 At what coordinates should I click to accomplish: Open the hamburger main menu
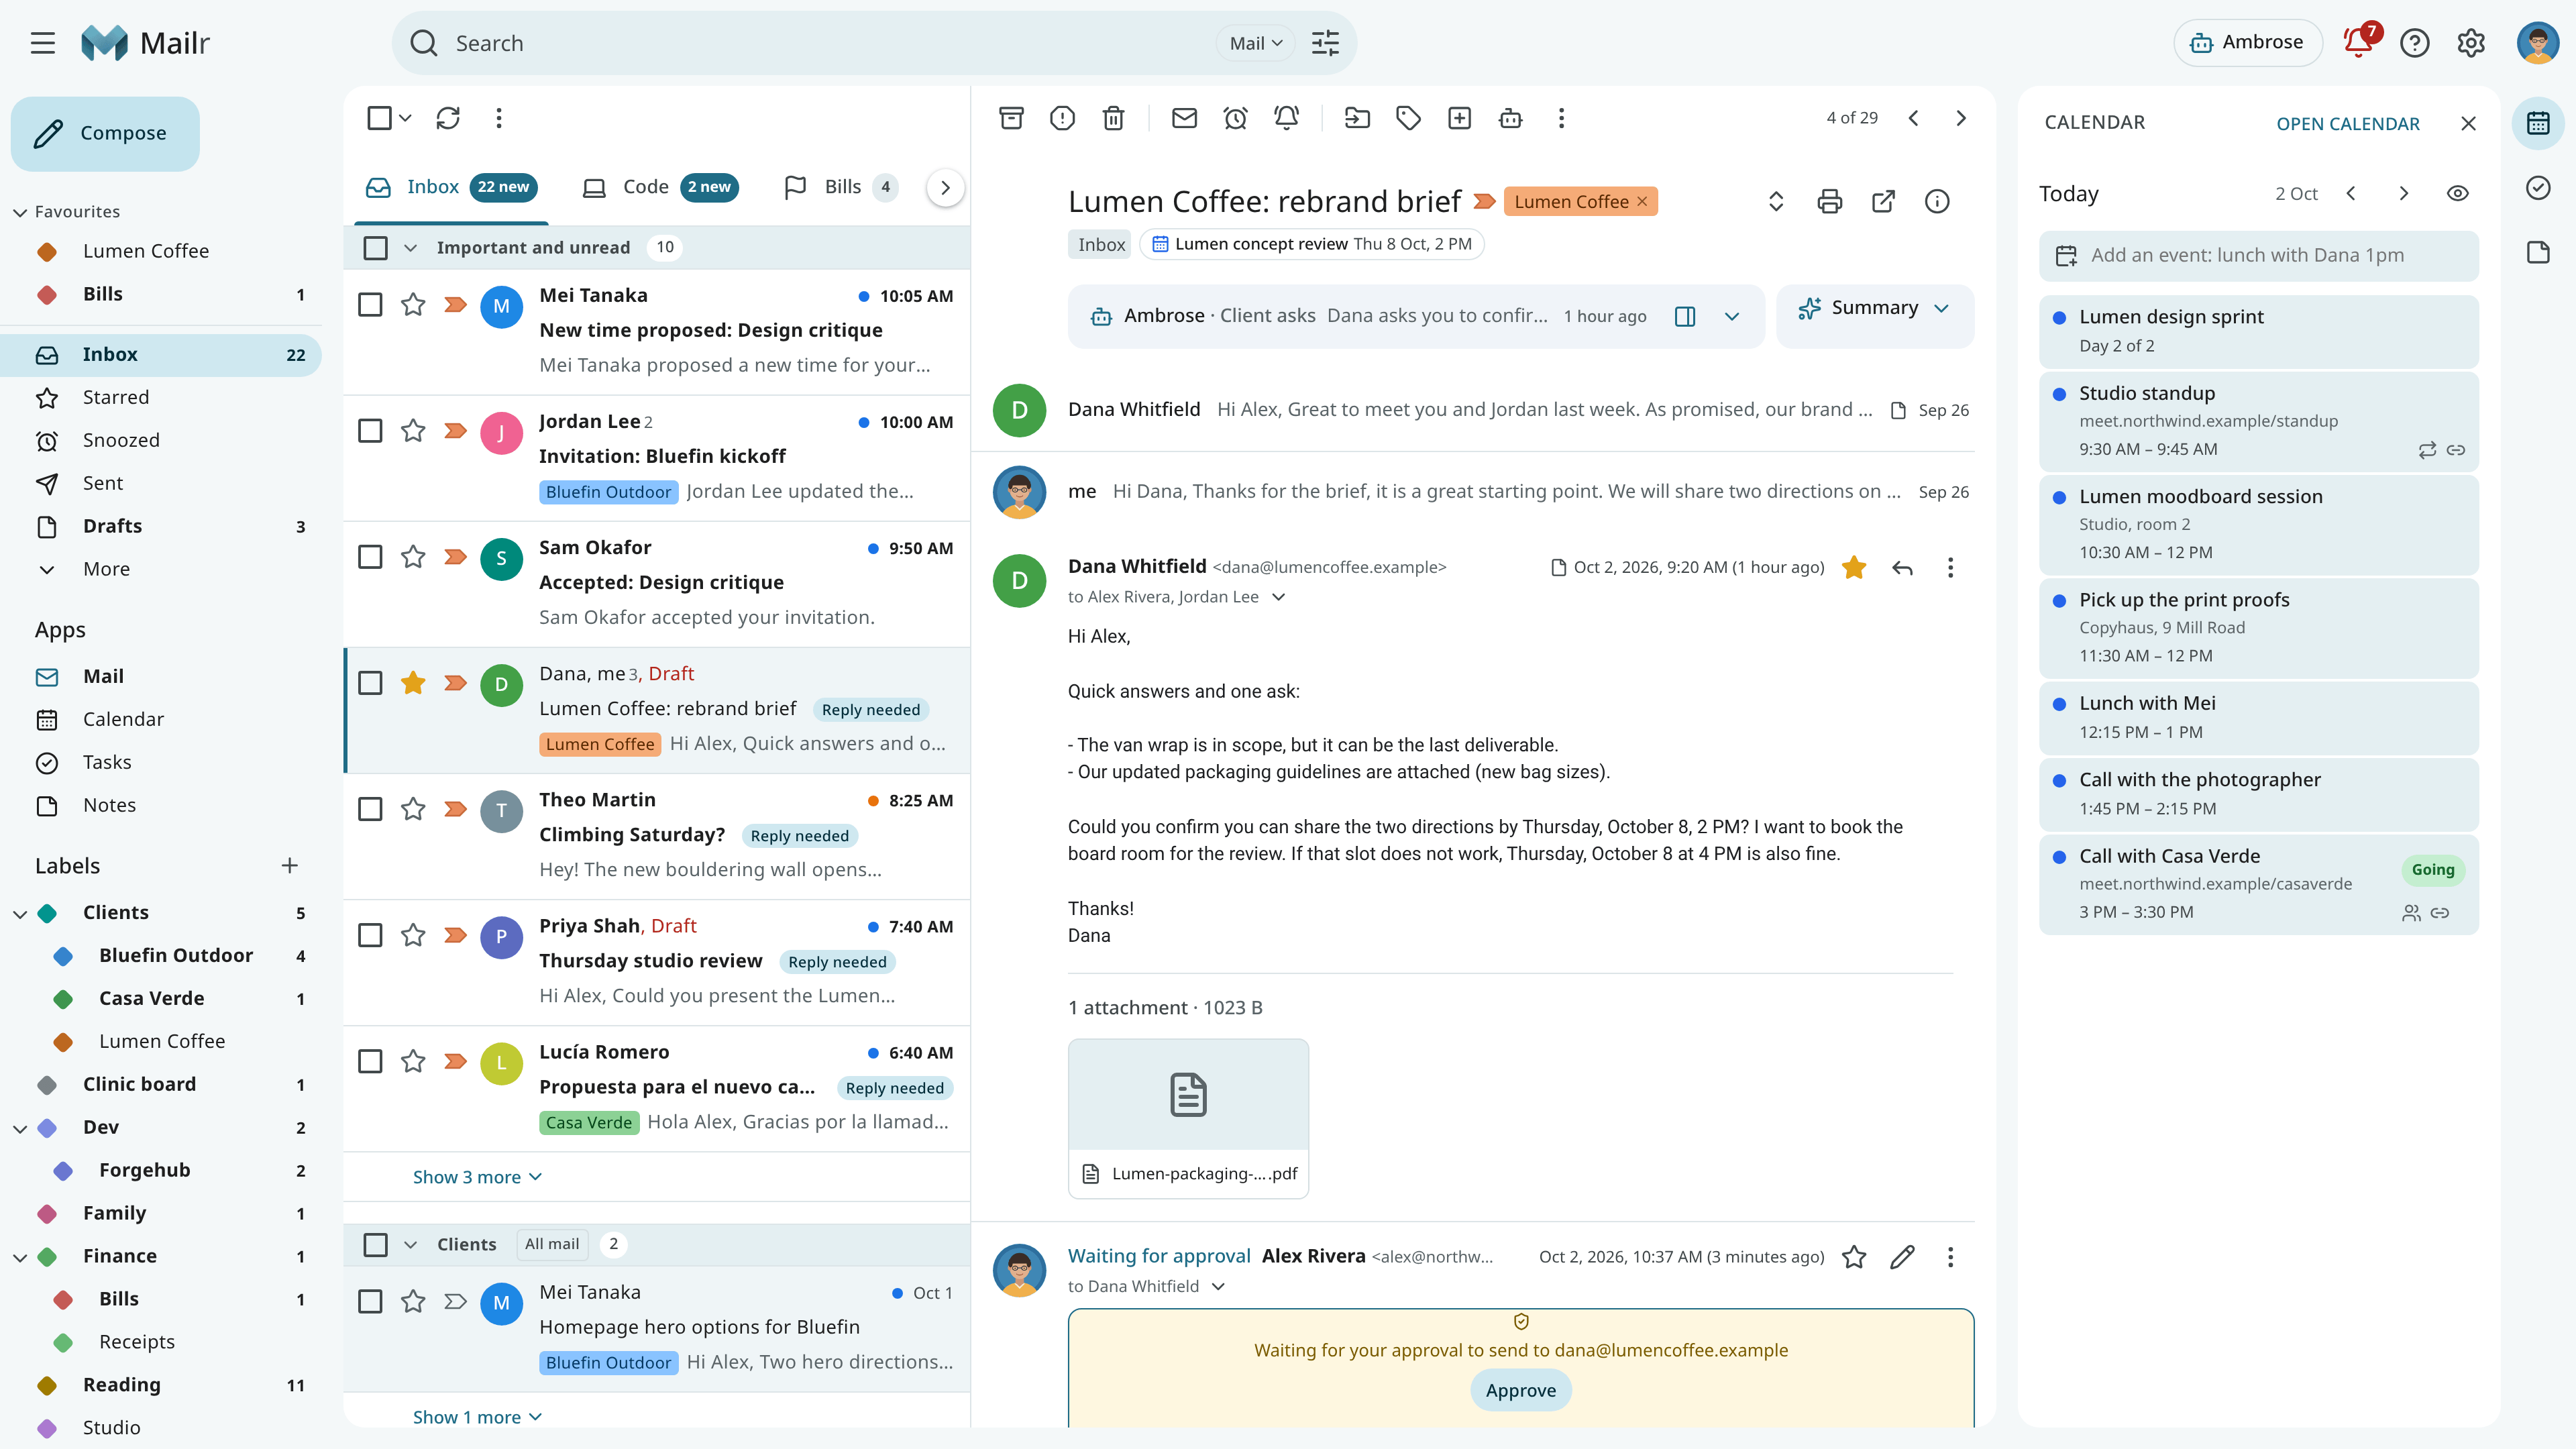coord(42,43)
